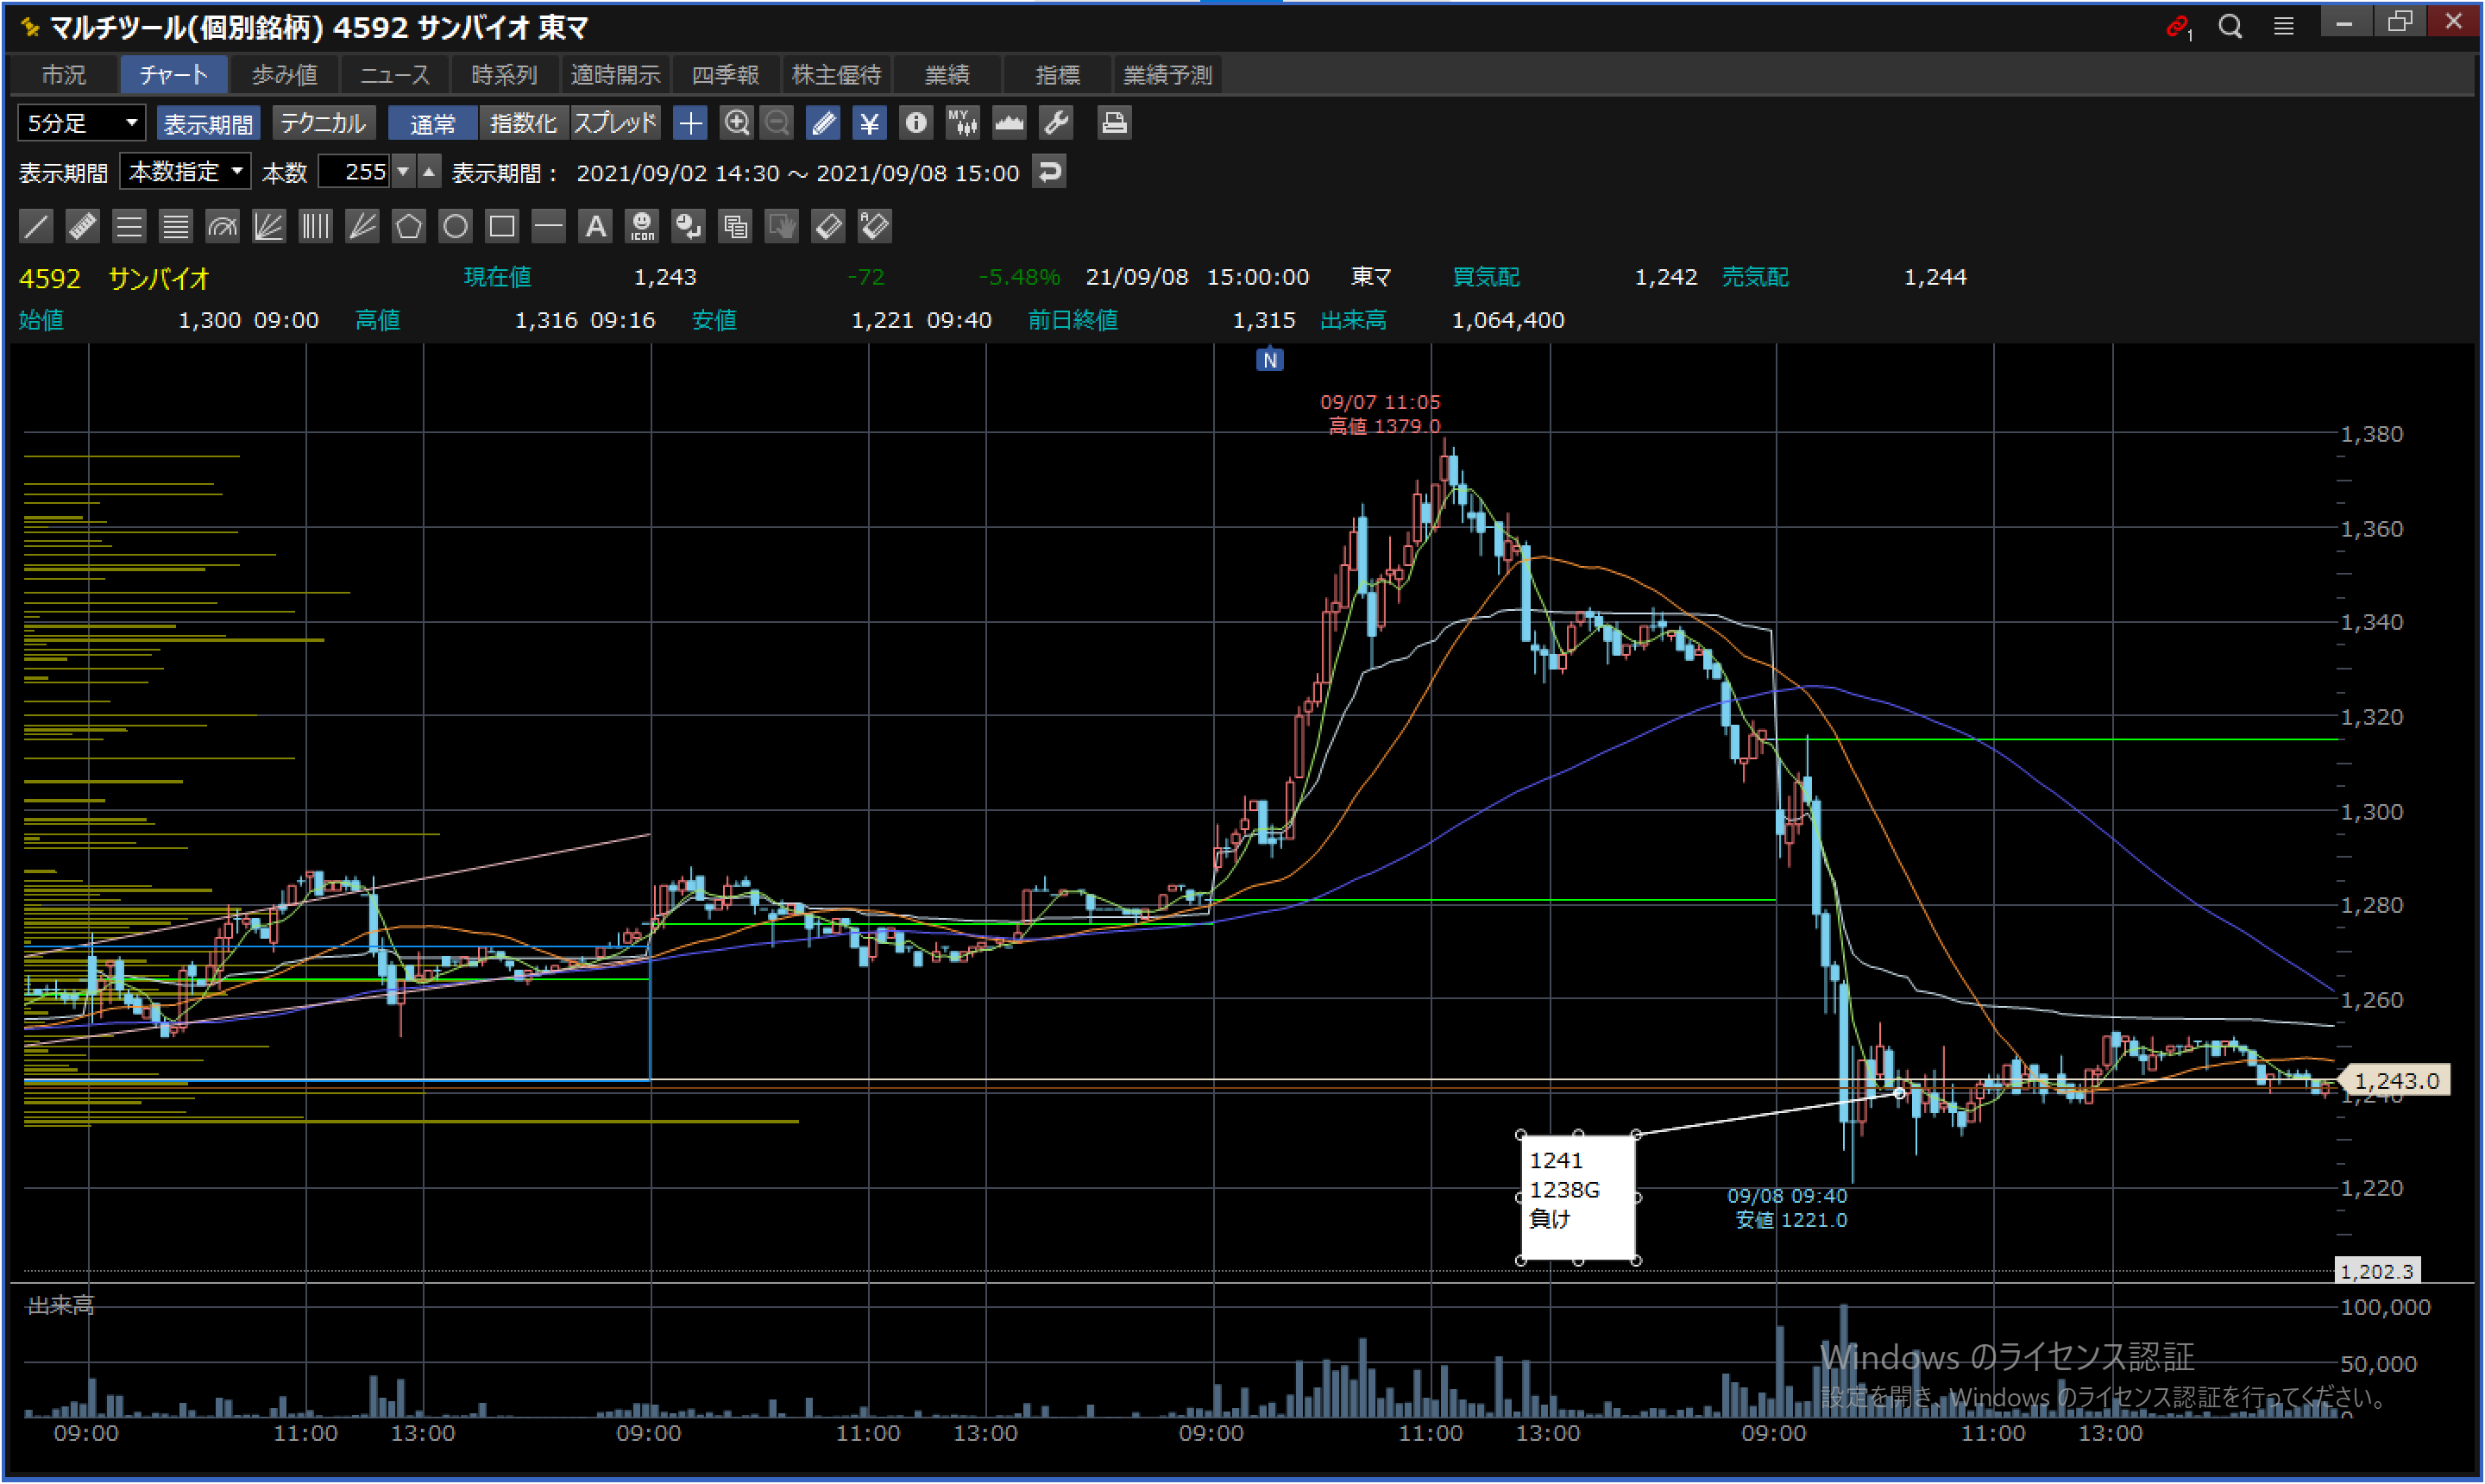Click the pentagon shape drawing tool
The height and width of the screenshot is (1484, 2485).
tap(408, 227)
